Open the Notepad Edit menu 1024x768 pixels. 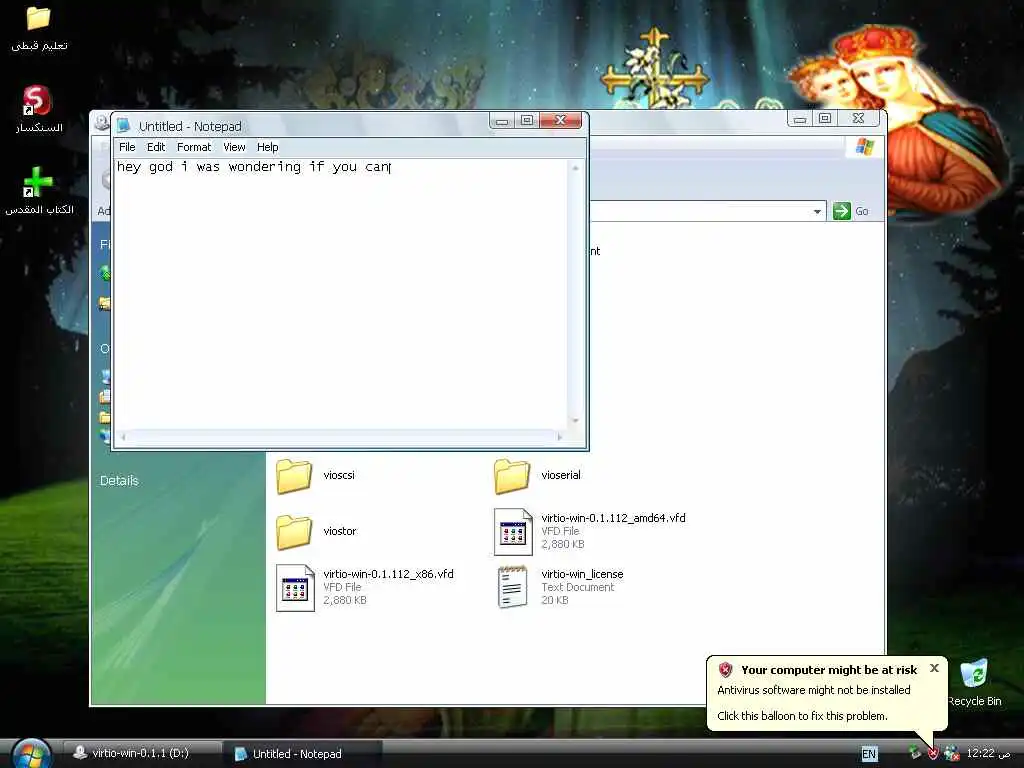click(x=155, y=147)
